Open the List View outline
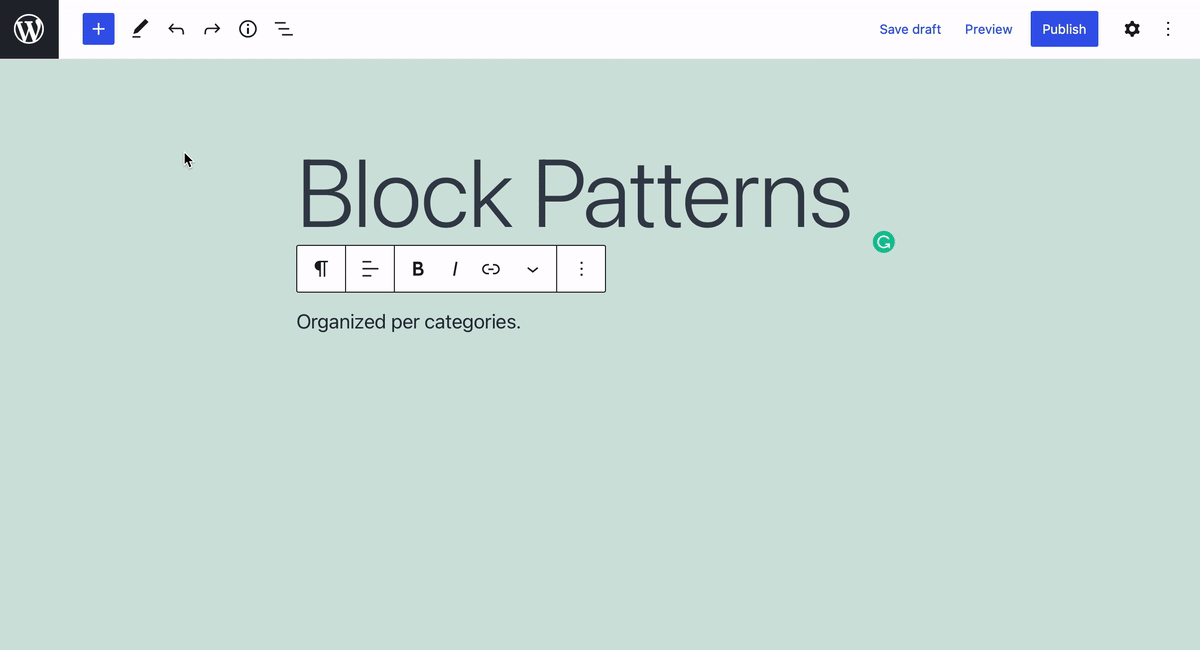The image size is (1200, 650). click(x=284, y=29)
